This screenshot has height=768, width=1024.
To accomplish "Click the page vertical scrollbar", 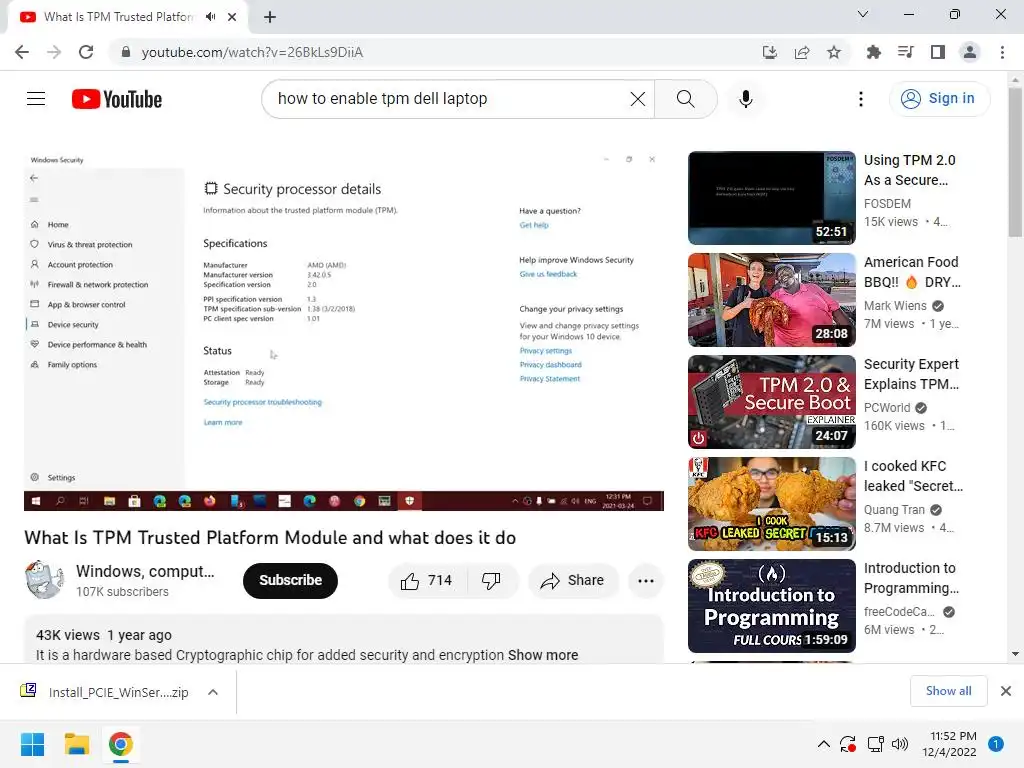I will coord(1015,163).
